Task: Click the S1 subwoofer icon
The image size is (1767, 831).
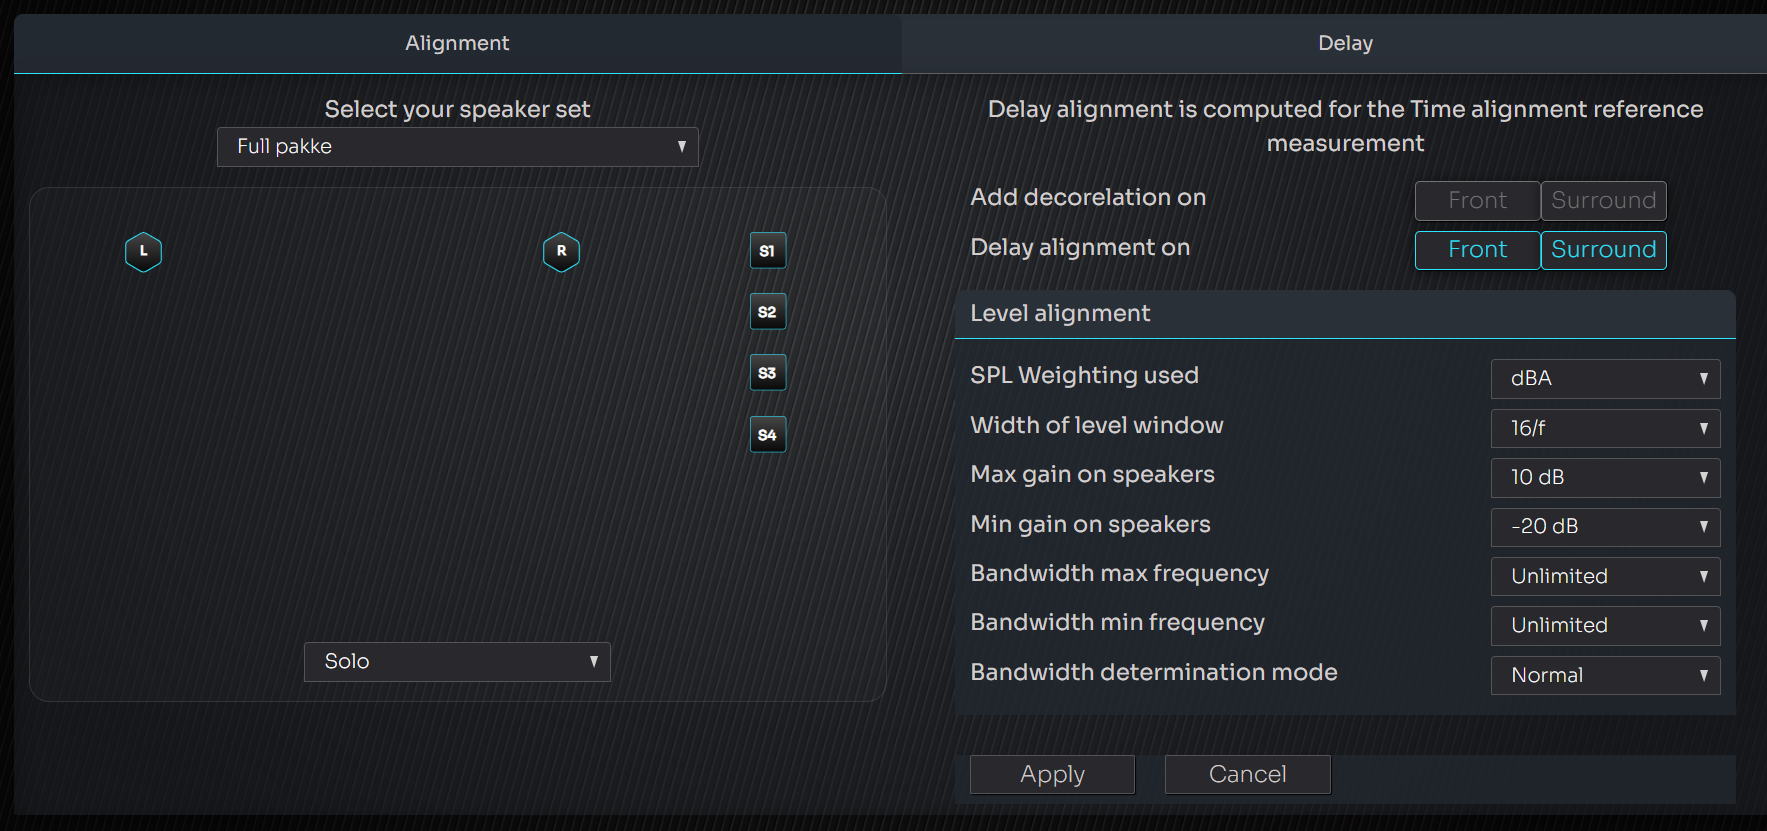Action: pyautogui.click(x=767, y=251)
